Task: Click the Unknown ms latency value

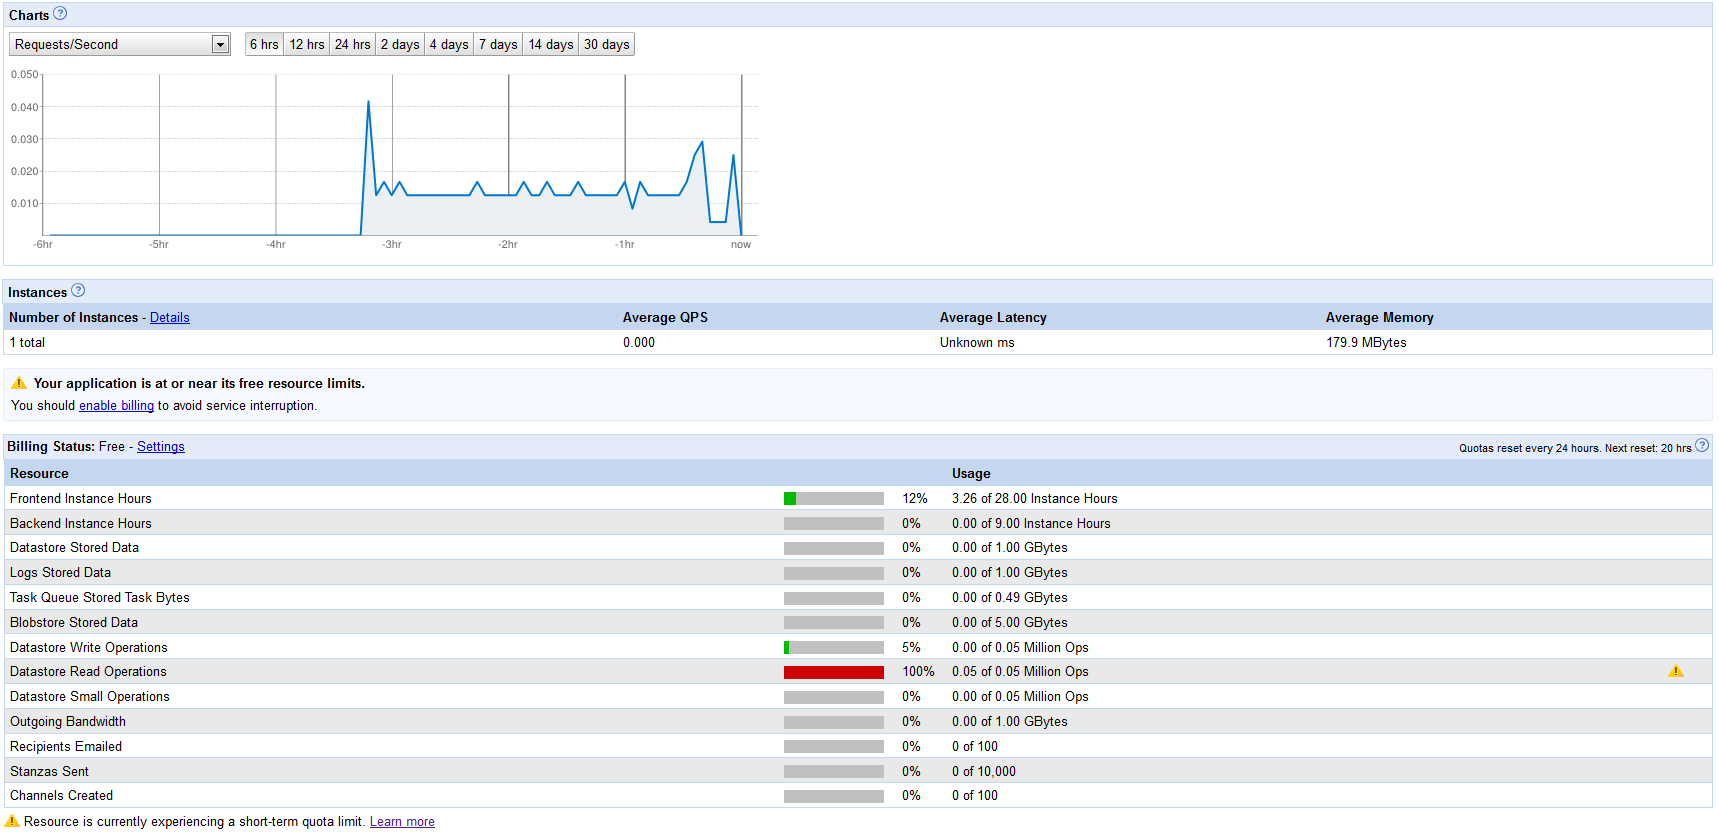Action: point(977,343)
